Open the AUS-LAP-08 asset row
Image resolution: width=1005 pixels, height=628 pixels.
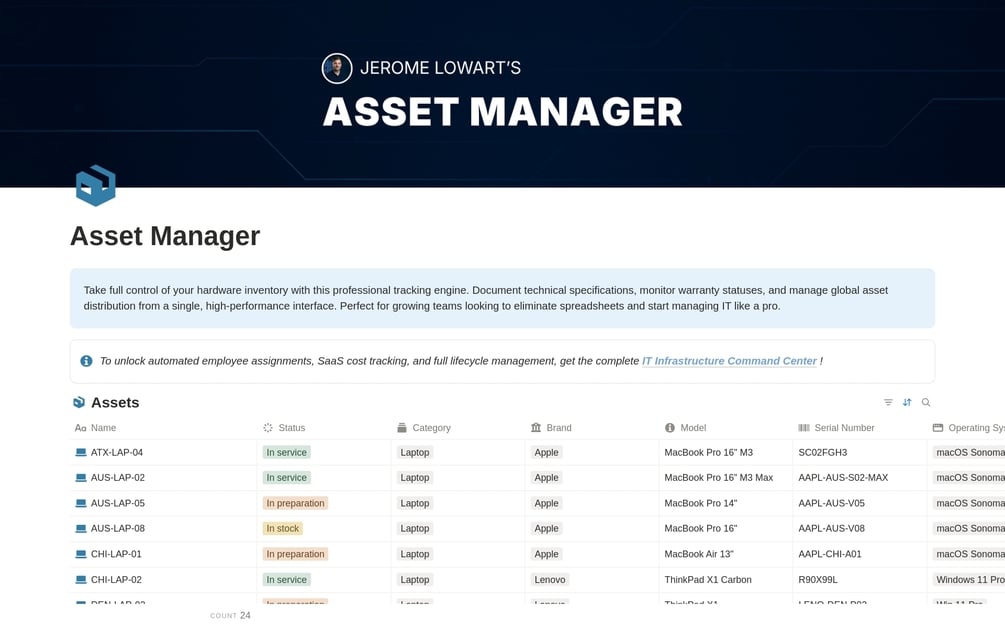pos(117,529)
